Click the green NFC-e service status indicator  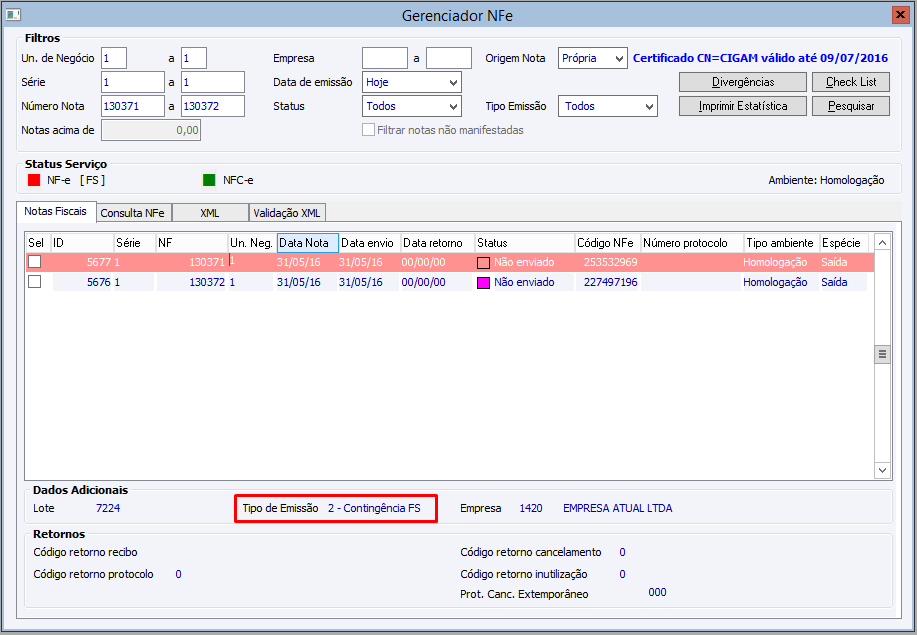(x=209, y=180)
